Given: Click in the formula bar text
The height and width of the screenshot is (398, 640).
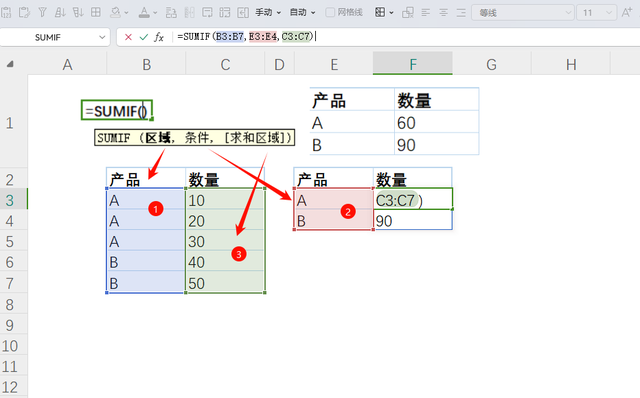Looking at the screenshot, I should (245, 37).
